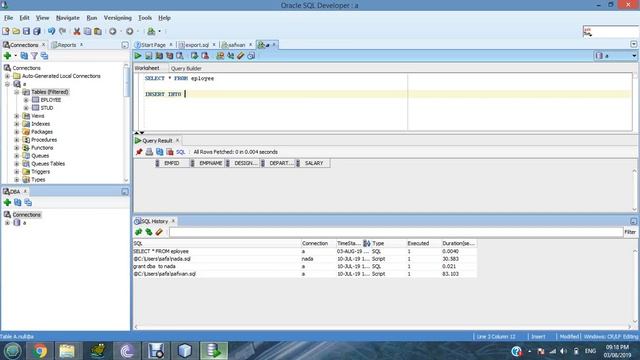Close the Query Result tab

[177, 140]
